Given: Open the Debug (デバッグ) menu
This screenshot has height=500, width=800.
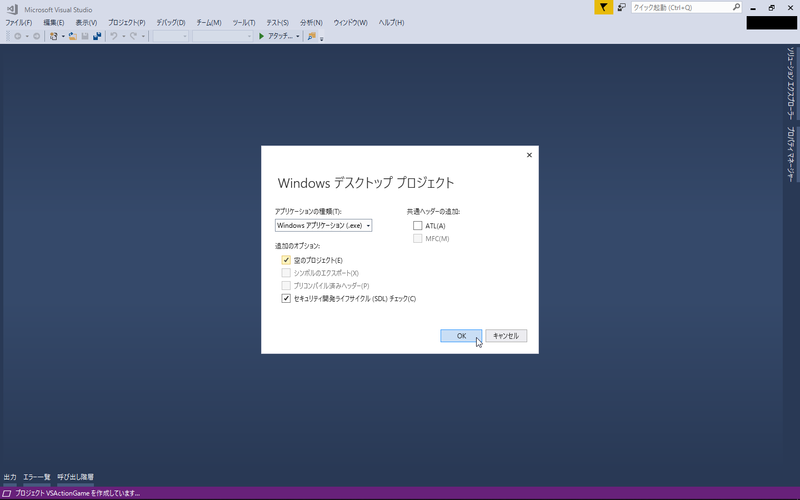Looking at the screenshot, I should click(170, 22).
